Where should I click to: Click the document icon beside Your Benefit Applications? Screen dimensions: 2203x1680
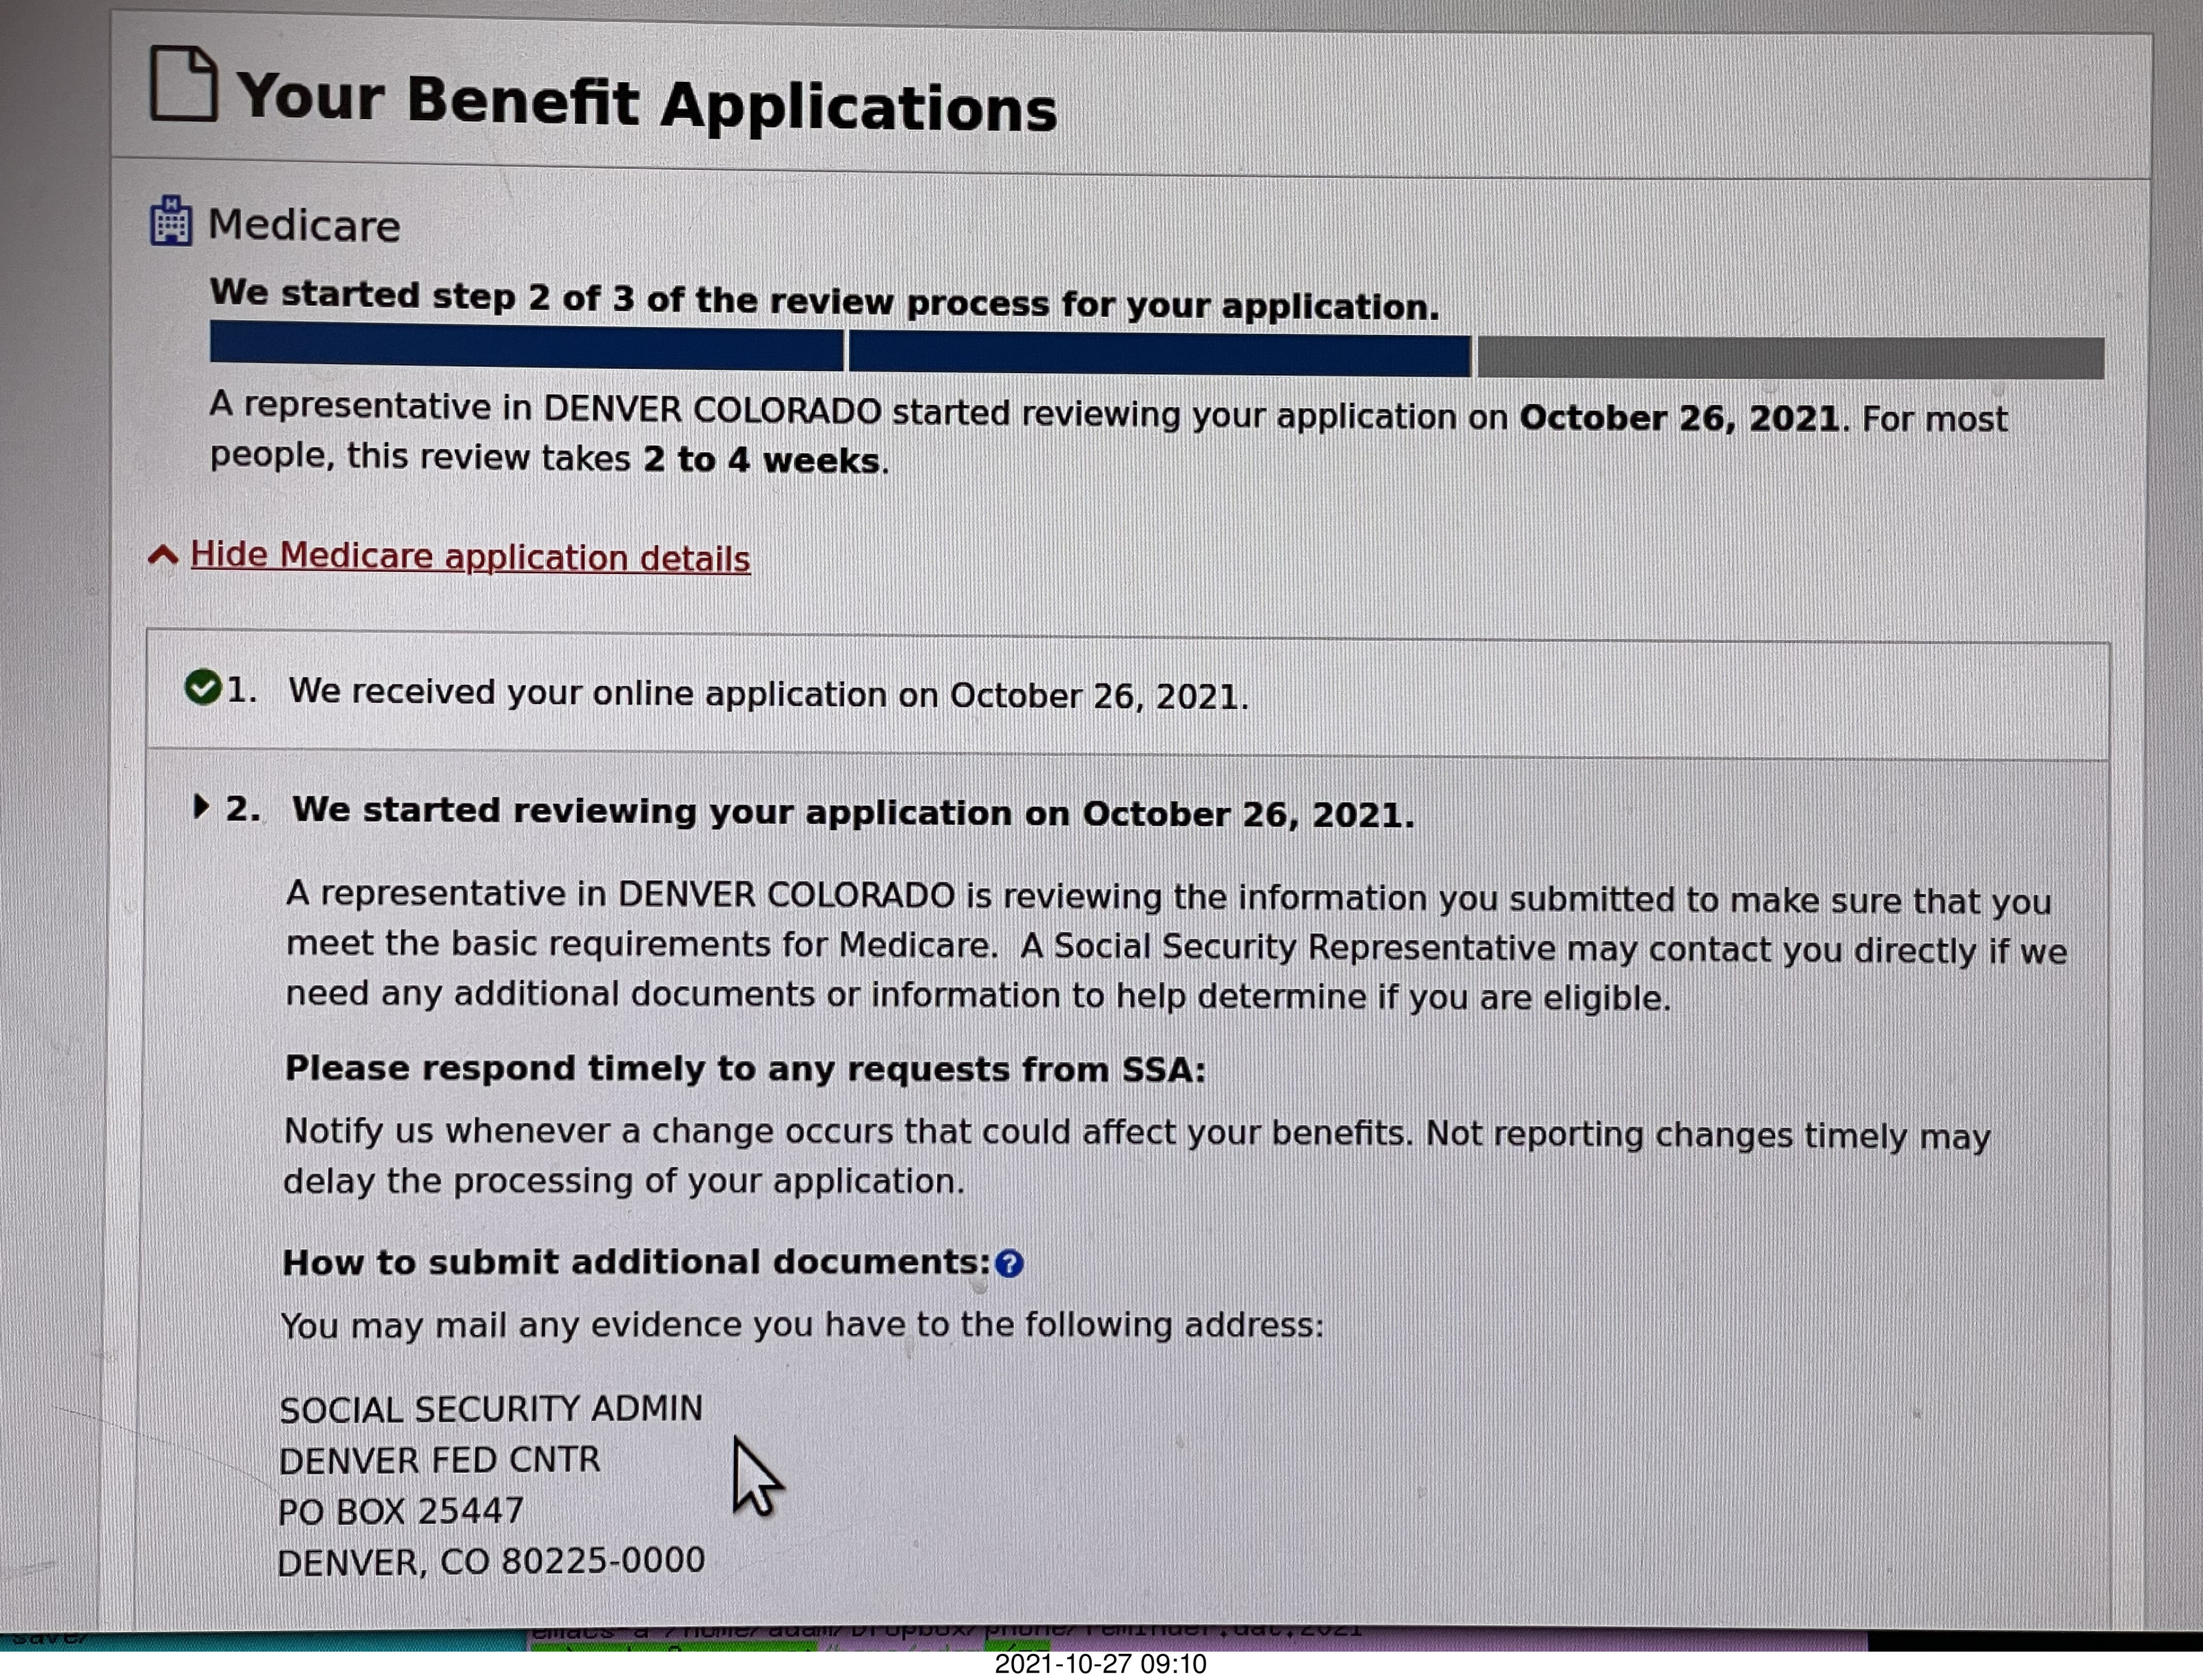click(183, 84)
